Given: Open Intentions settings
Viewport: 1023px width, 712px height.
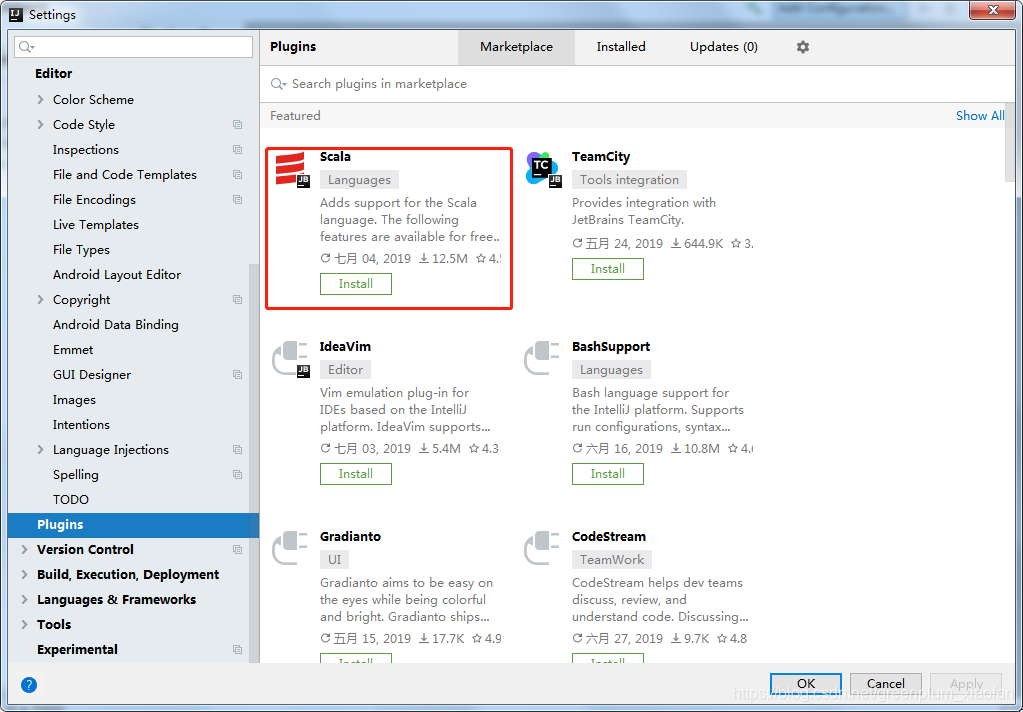Looking at the screenshot, I should coord(82,425).
